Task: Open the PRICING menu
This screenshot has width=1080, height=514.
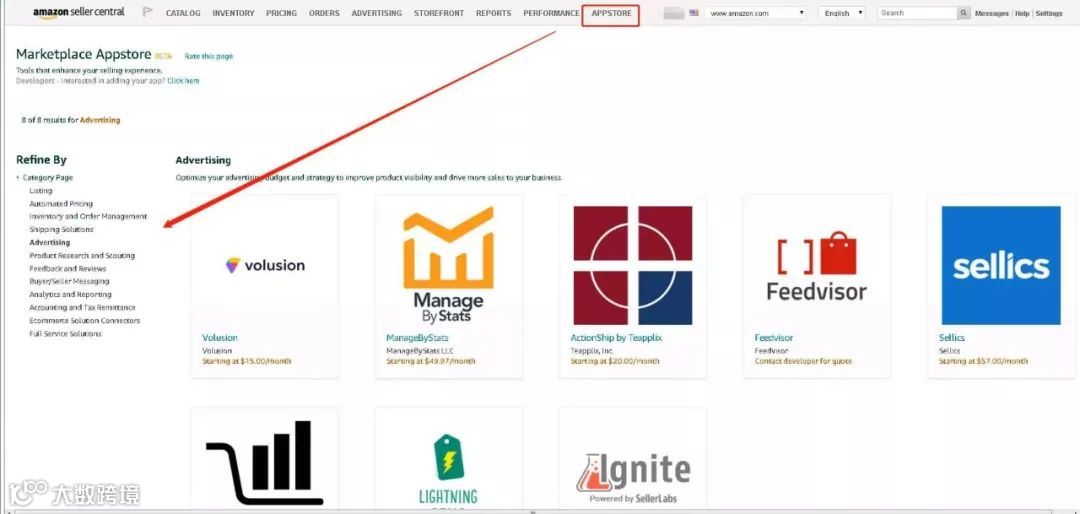Action: 281,13
